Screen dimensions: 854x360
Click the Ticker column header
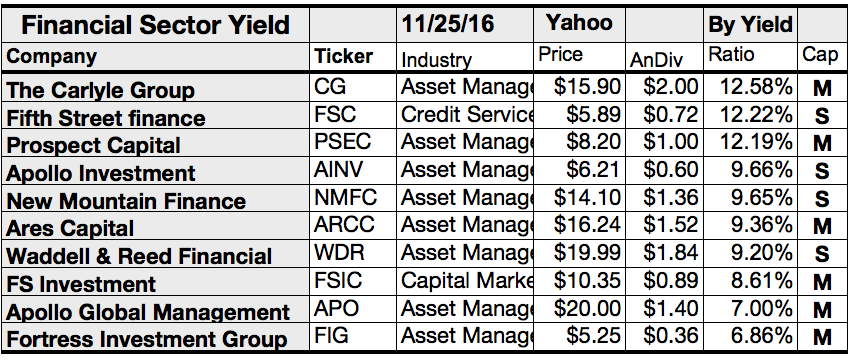[x=353, y=57]
